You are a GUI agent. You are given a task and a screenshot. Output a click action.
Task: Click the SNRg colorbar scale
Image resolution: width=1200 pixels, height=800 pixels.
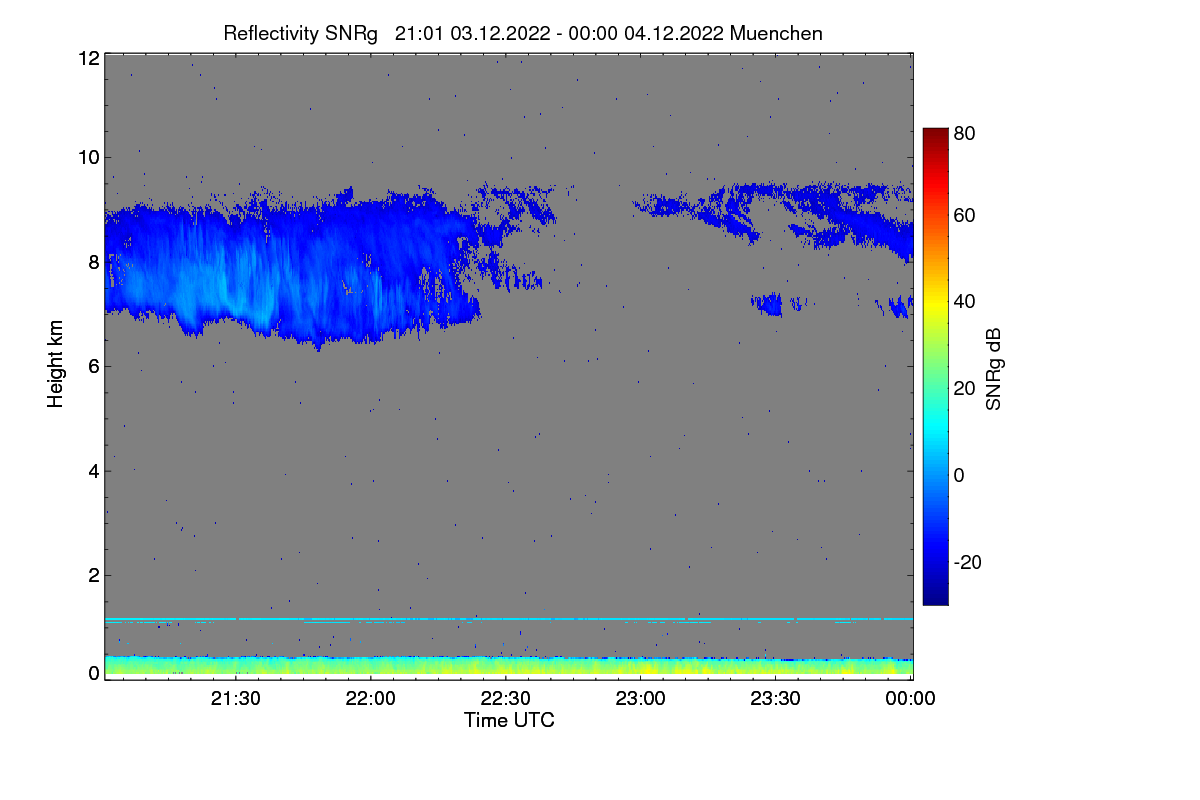(935, 366)
